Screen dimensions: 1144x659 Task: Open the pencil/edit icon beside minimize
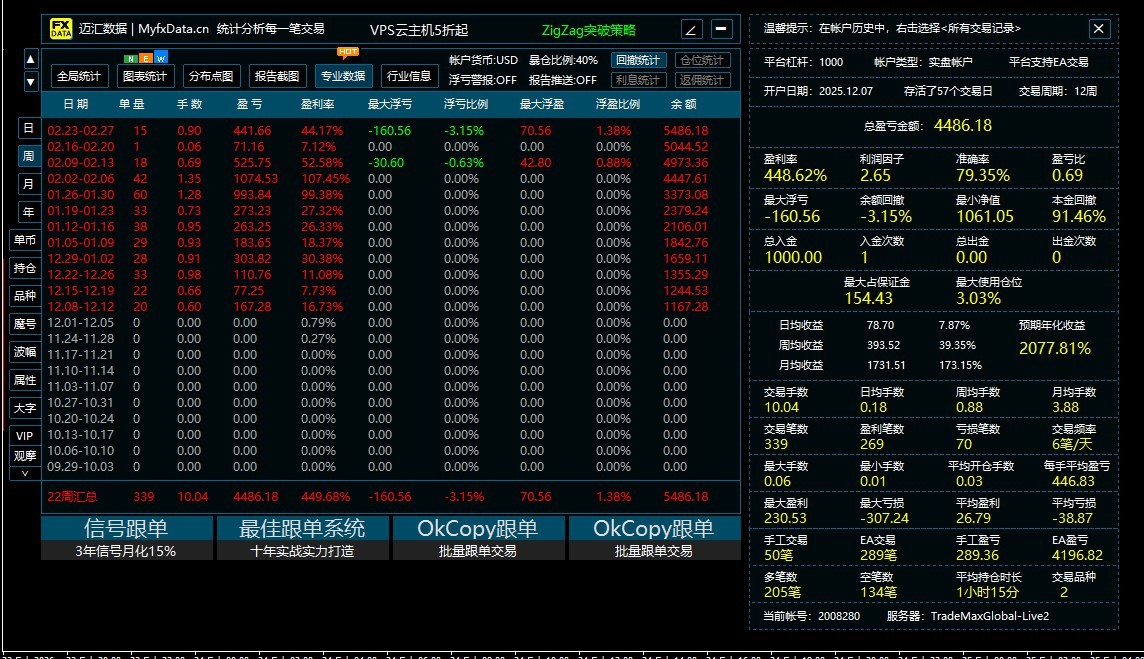(x=690, y=29)
